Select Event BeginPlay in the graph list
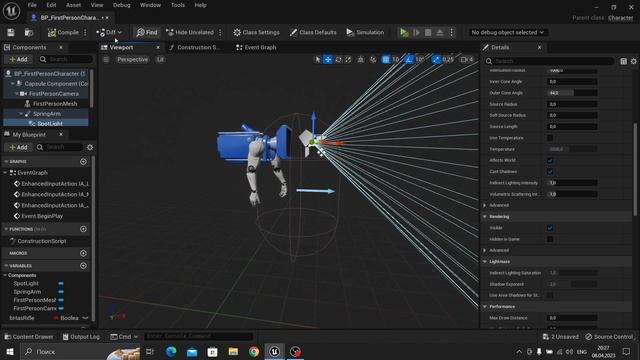 42,216
